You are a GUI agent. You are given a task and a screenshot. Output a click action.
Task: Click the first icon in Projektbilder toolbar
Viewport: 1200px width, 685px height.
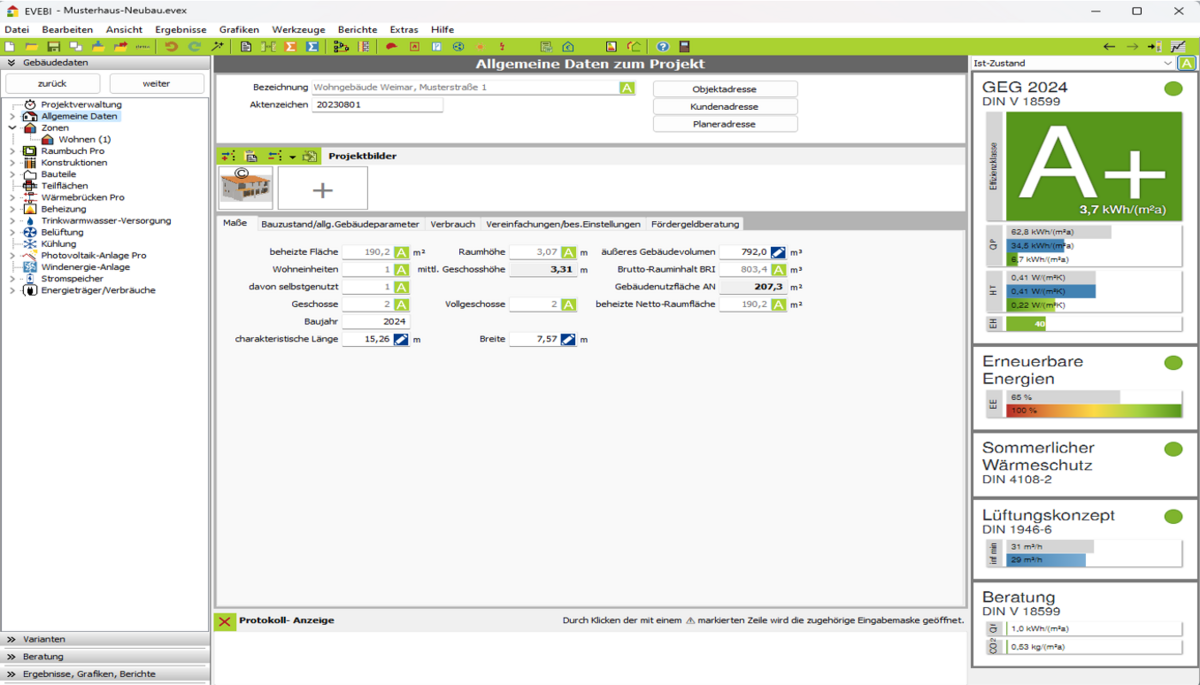tap(228, 156)
